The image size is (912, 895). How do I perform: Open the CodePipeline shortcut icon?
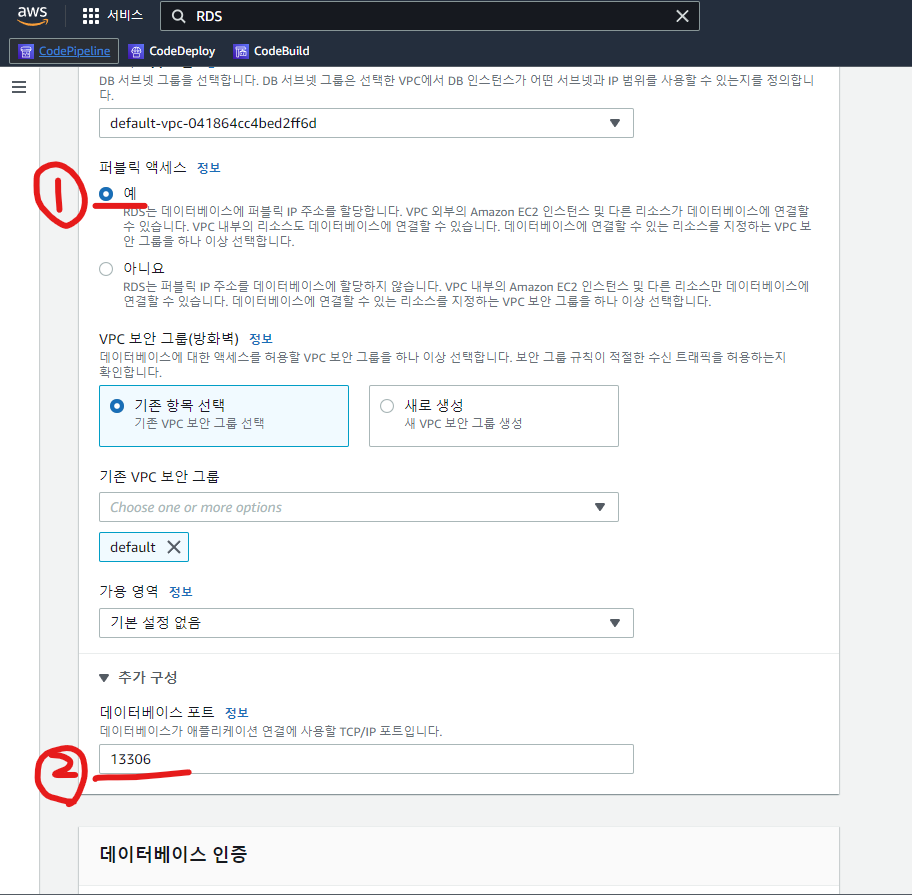click(26, 52)
